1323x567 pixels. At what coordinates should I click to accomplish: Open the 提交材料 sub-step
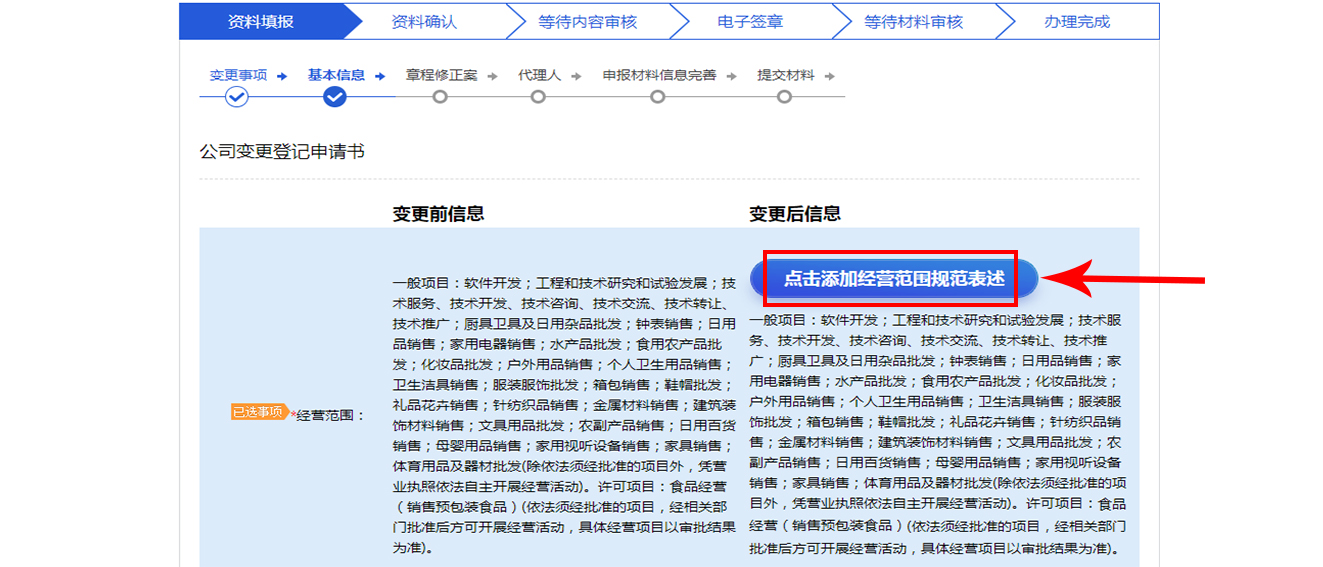(x=785, y=75)
